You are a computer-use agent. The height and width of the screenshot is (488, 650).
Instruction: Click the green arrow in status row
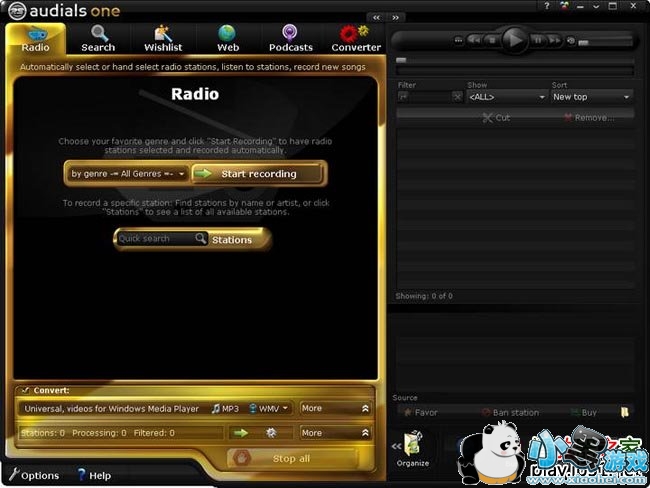click(241, 433)
